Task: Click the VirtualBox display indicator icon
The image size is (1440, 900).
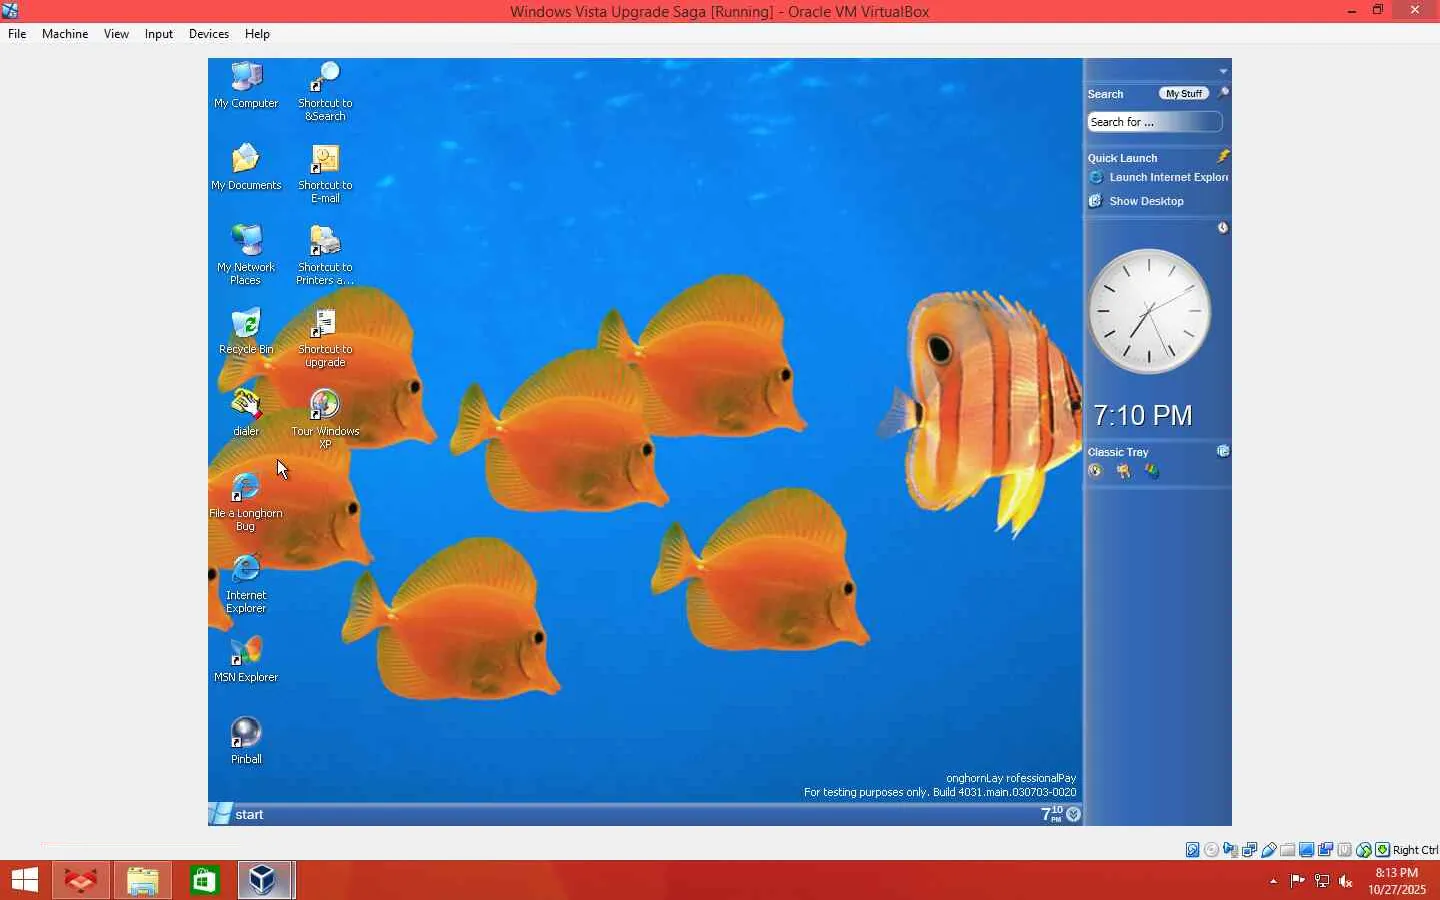Action: point(1307,850)
